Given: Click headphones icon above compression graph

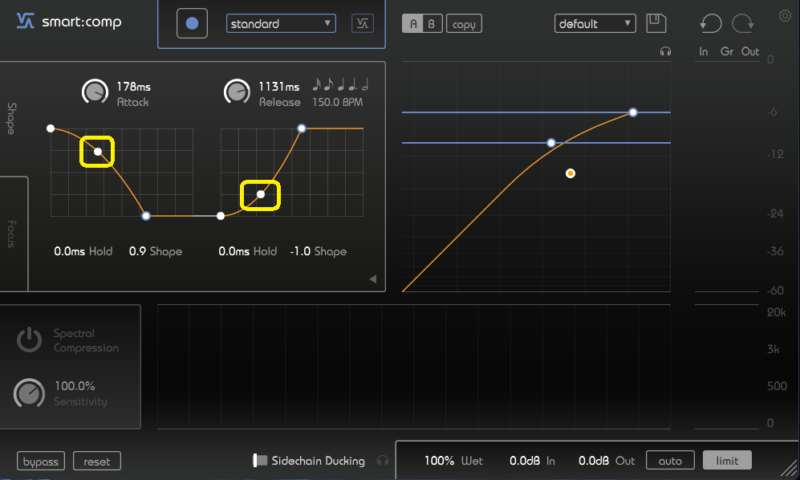Looking at the screenshot, I should pos(665,51).
